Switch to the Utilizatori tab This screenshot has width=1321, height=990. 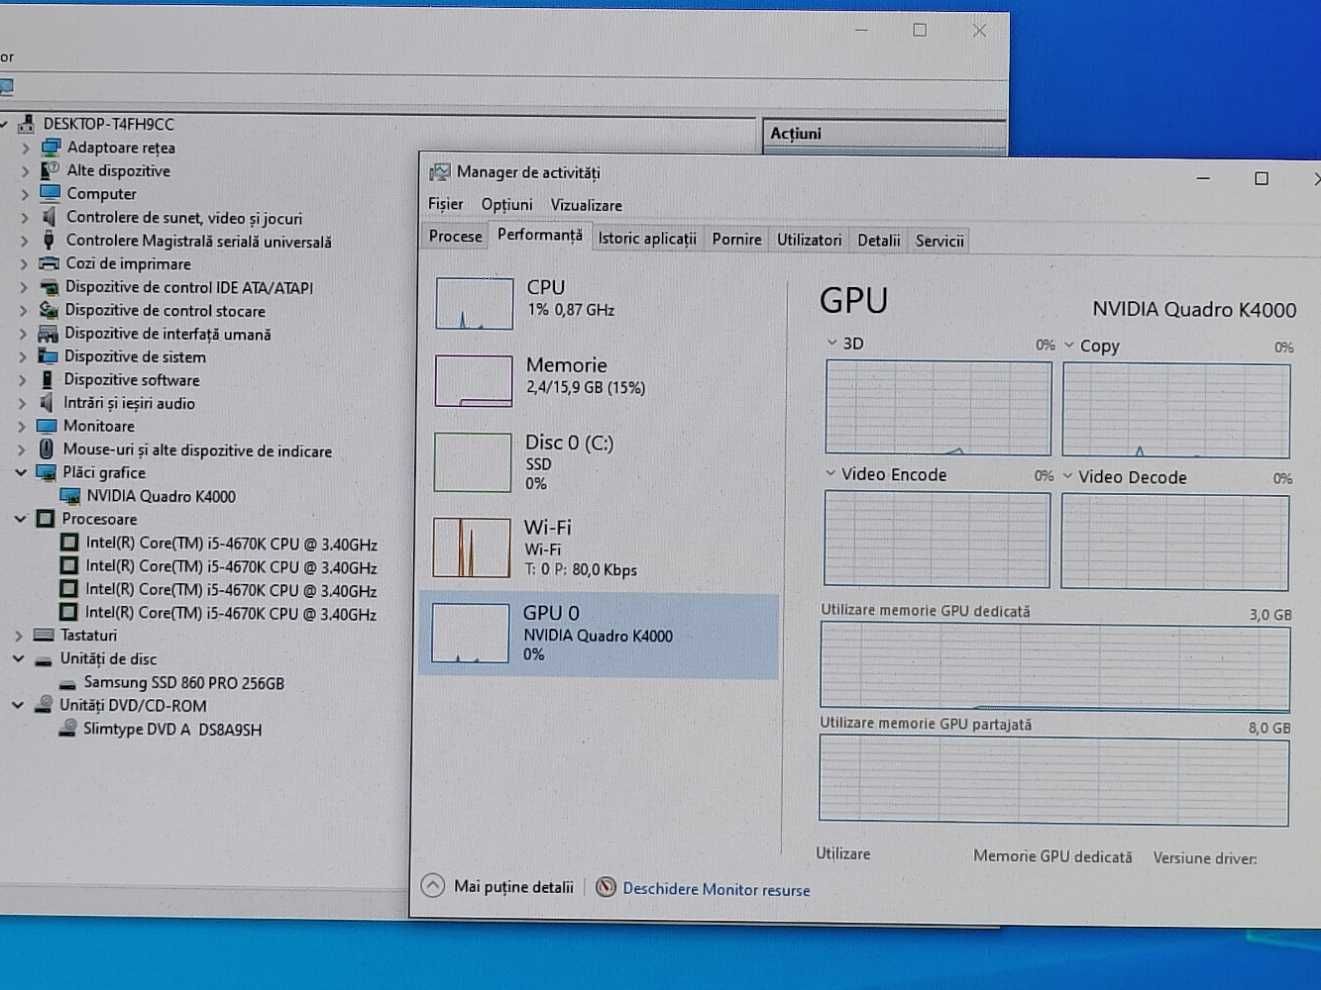pyautogui.click(x=809, y=240)
